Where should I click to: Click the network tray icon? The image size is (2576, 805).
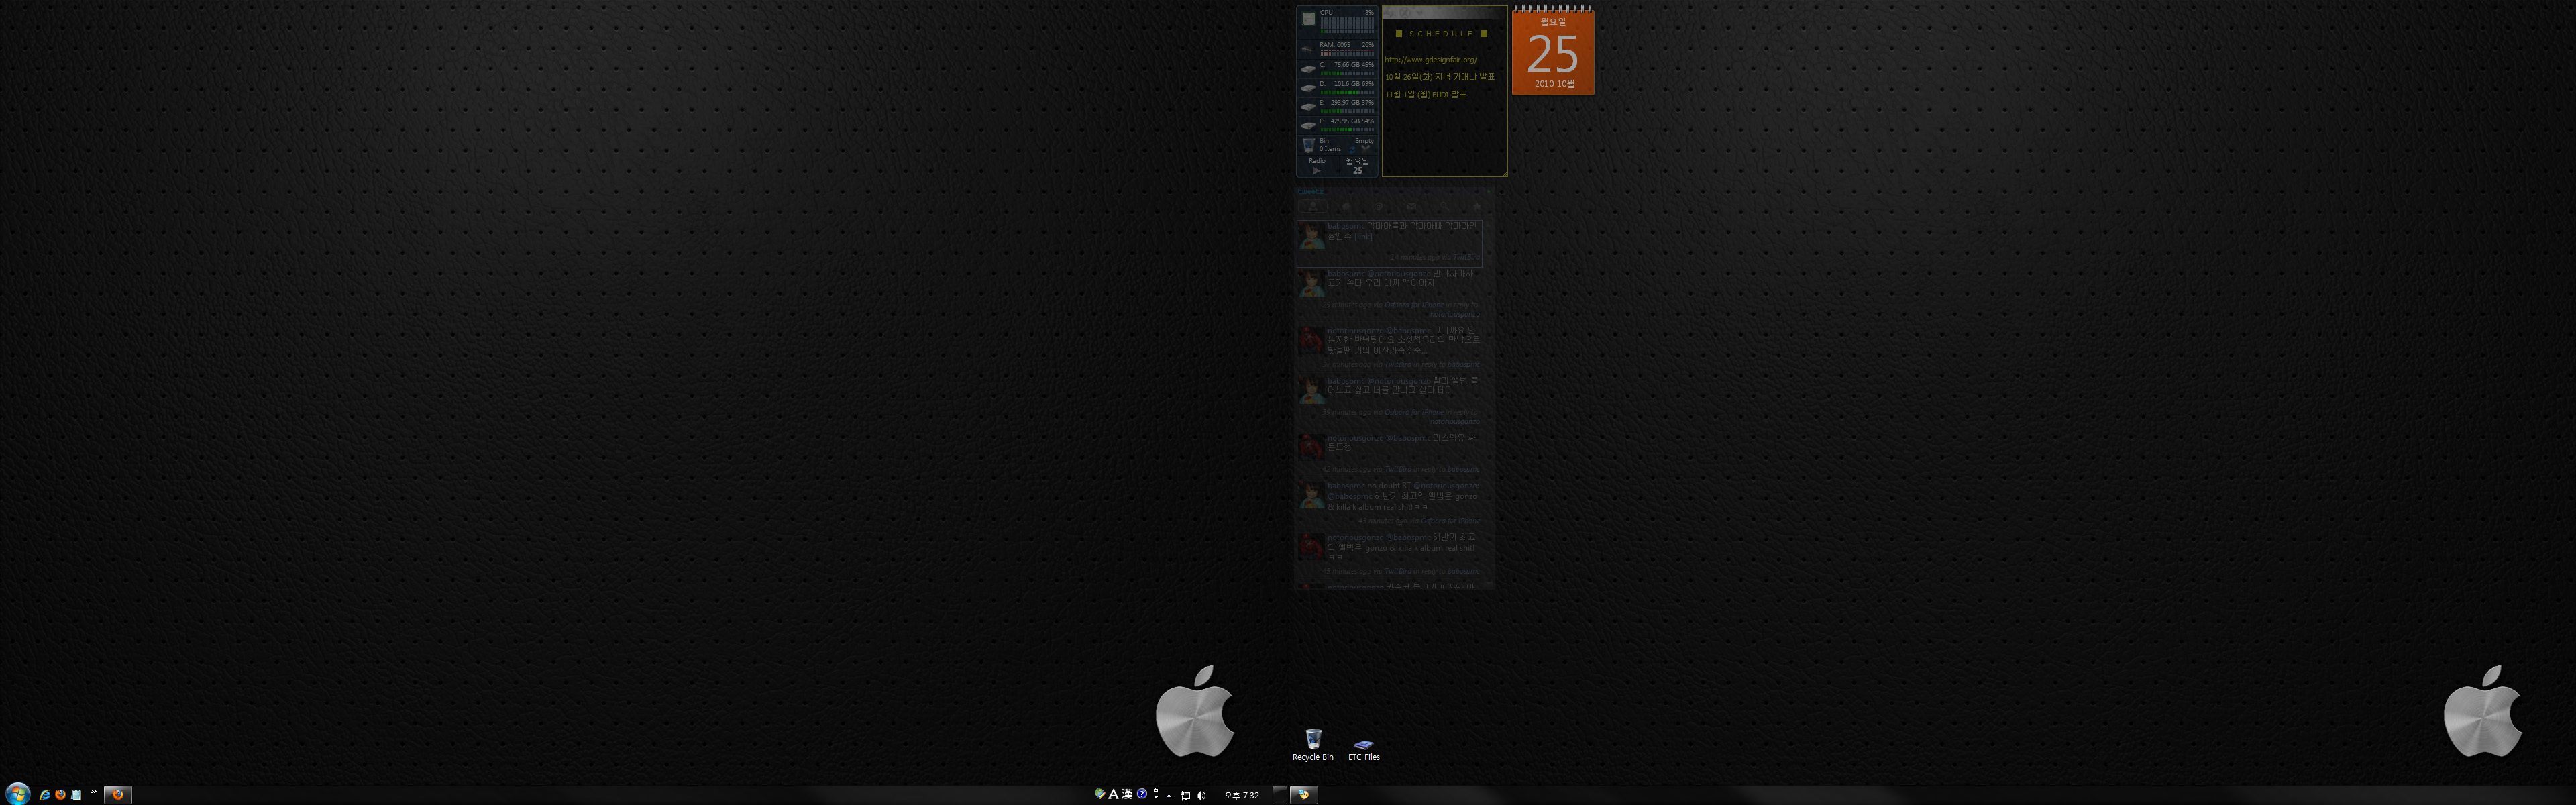[x=1185, y=796]
